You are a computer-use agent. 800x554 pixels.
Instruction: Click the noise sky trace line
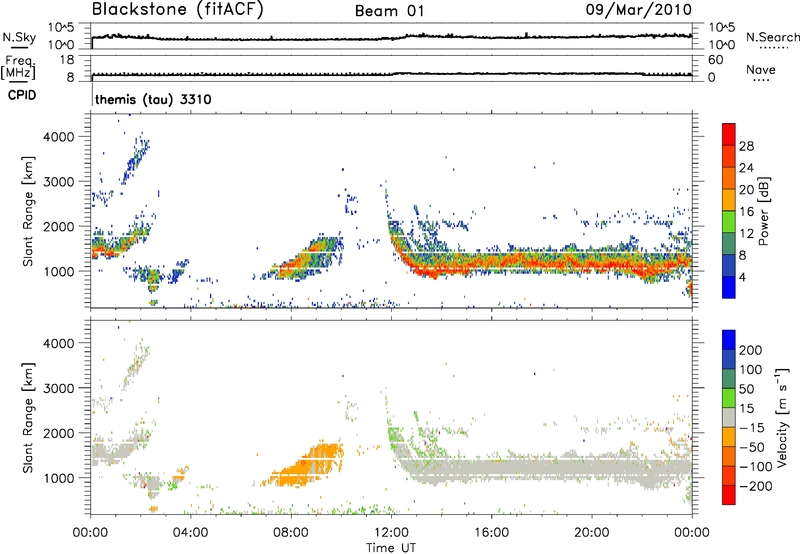tap(391, 37)
